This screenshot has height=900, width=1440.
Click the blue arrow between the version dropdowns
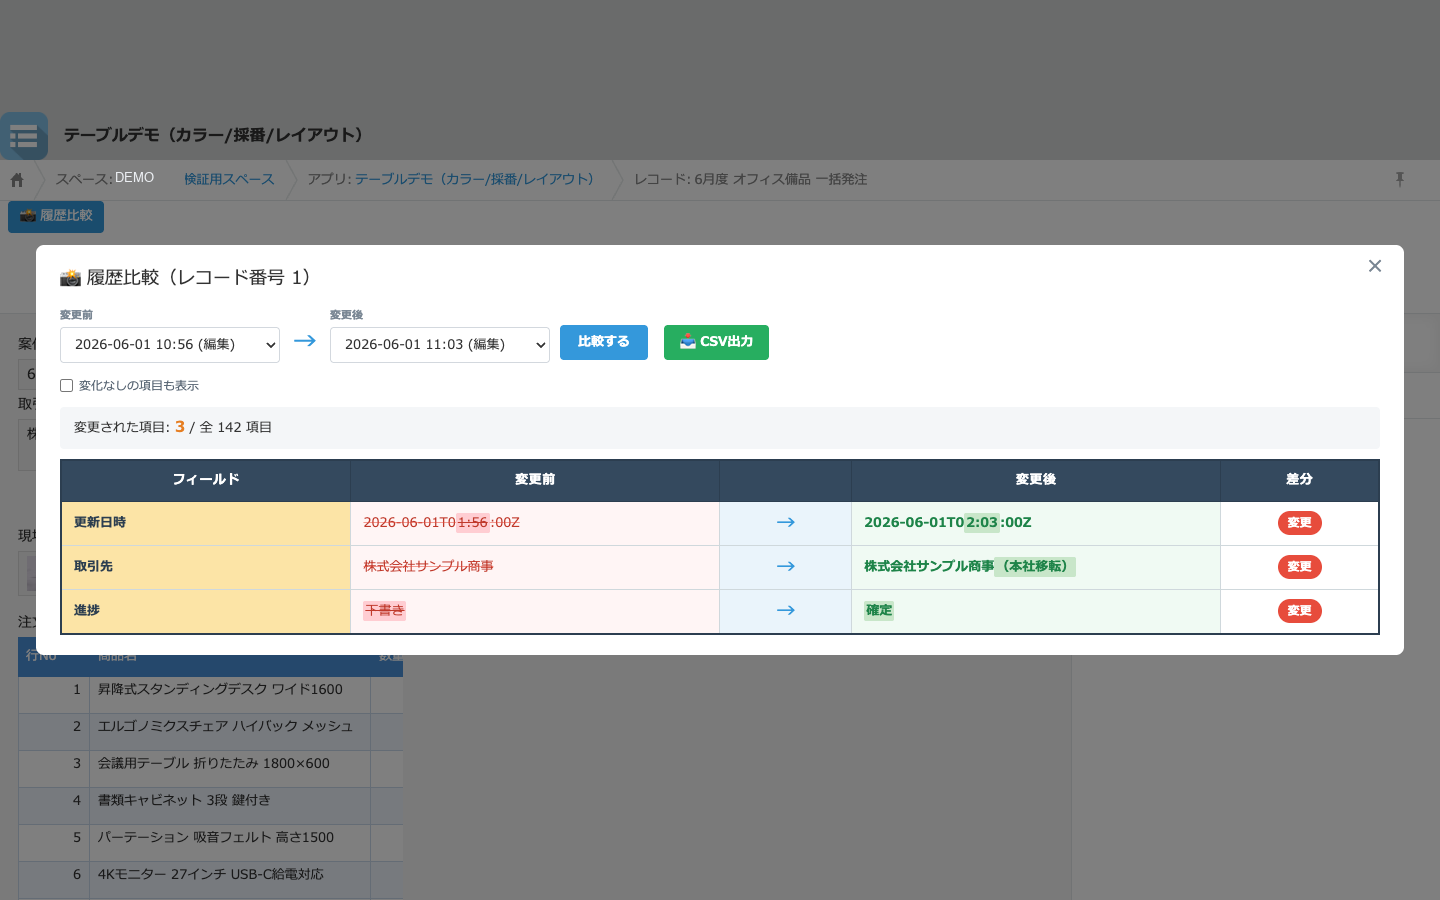(305, 341)
